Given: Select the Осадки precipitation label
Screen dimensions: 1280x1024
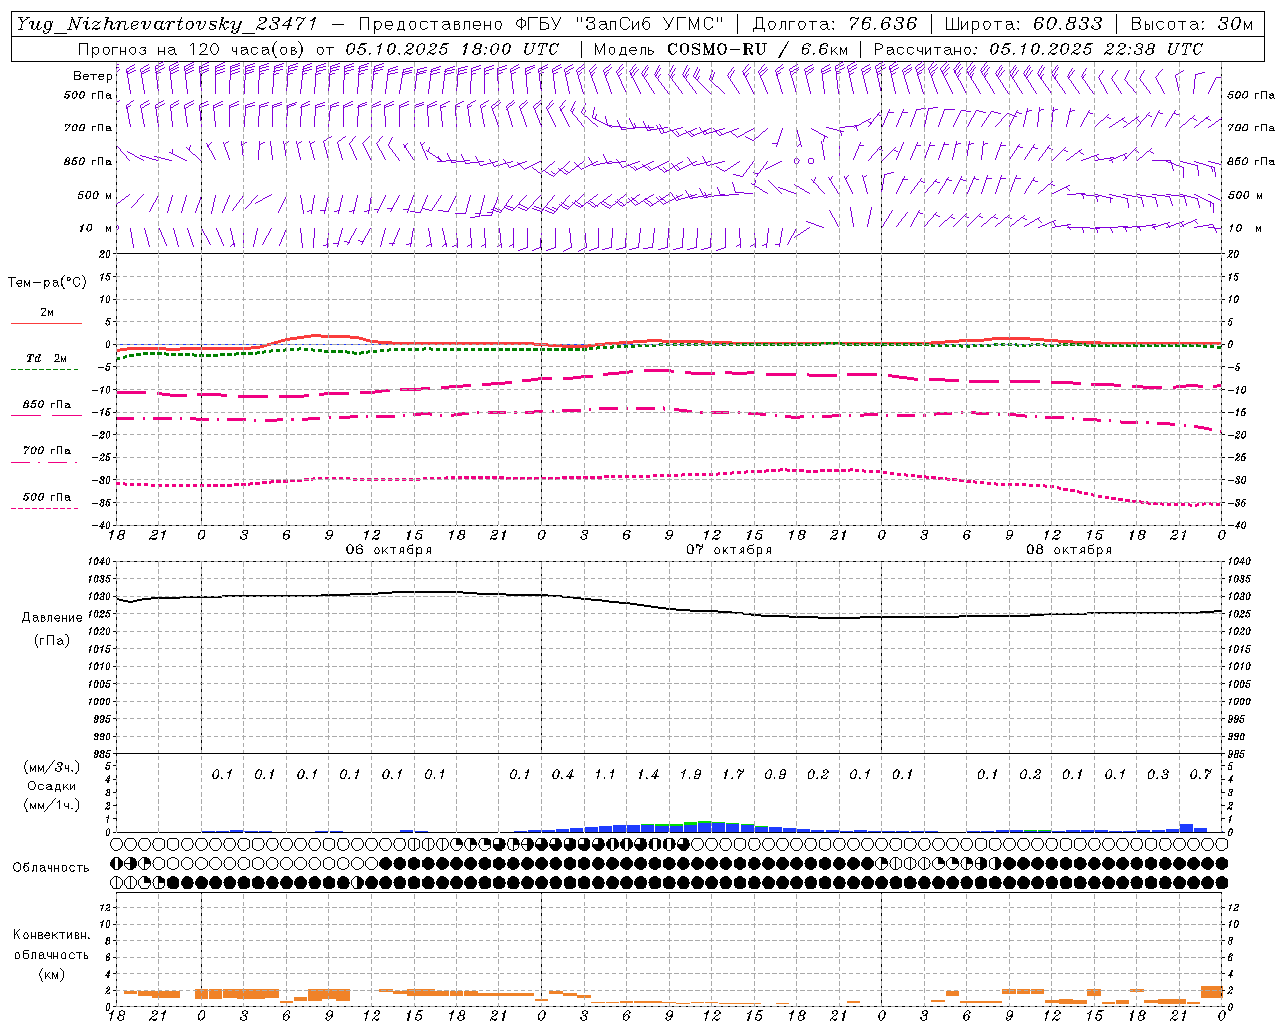Looking at the screenshot, I should coord(50,786).
